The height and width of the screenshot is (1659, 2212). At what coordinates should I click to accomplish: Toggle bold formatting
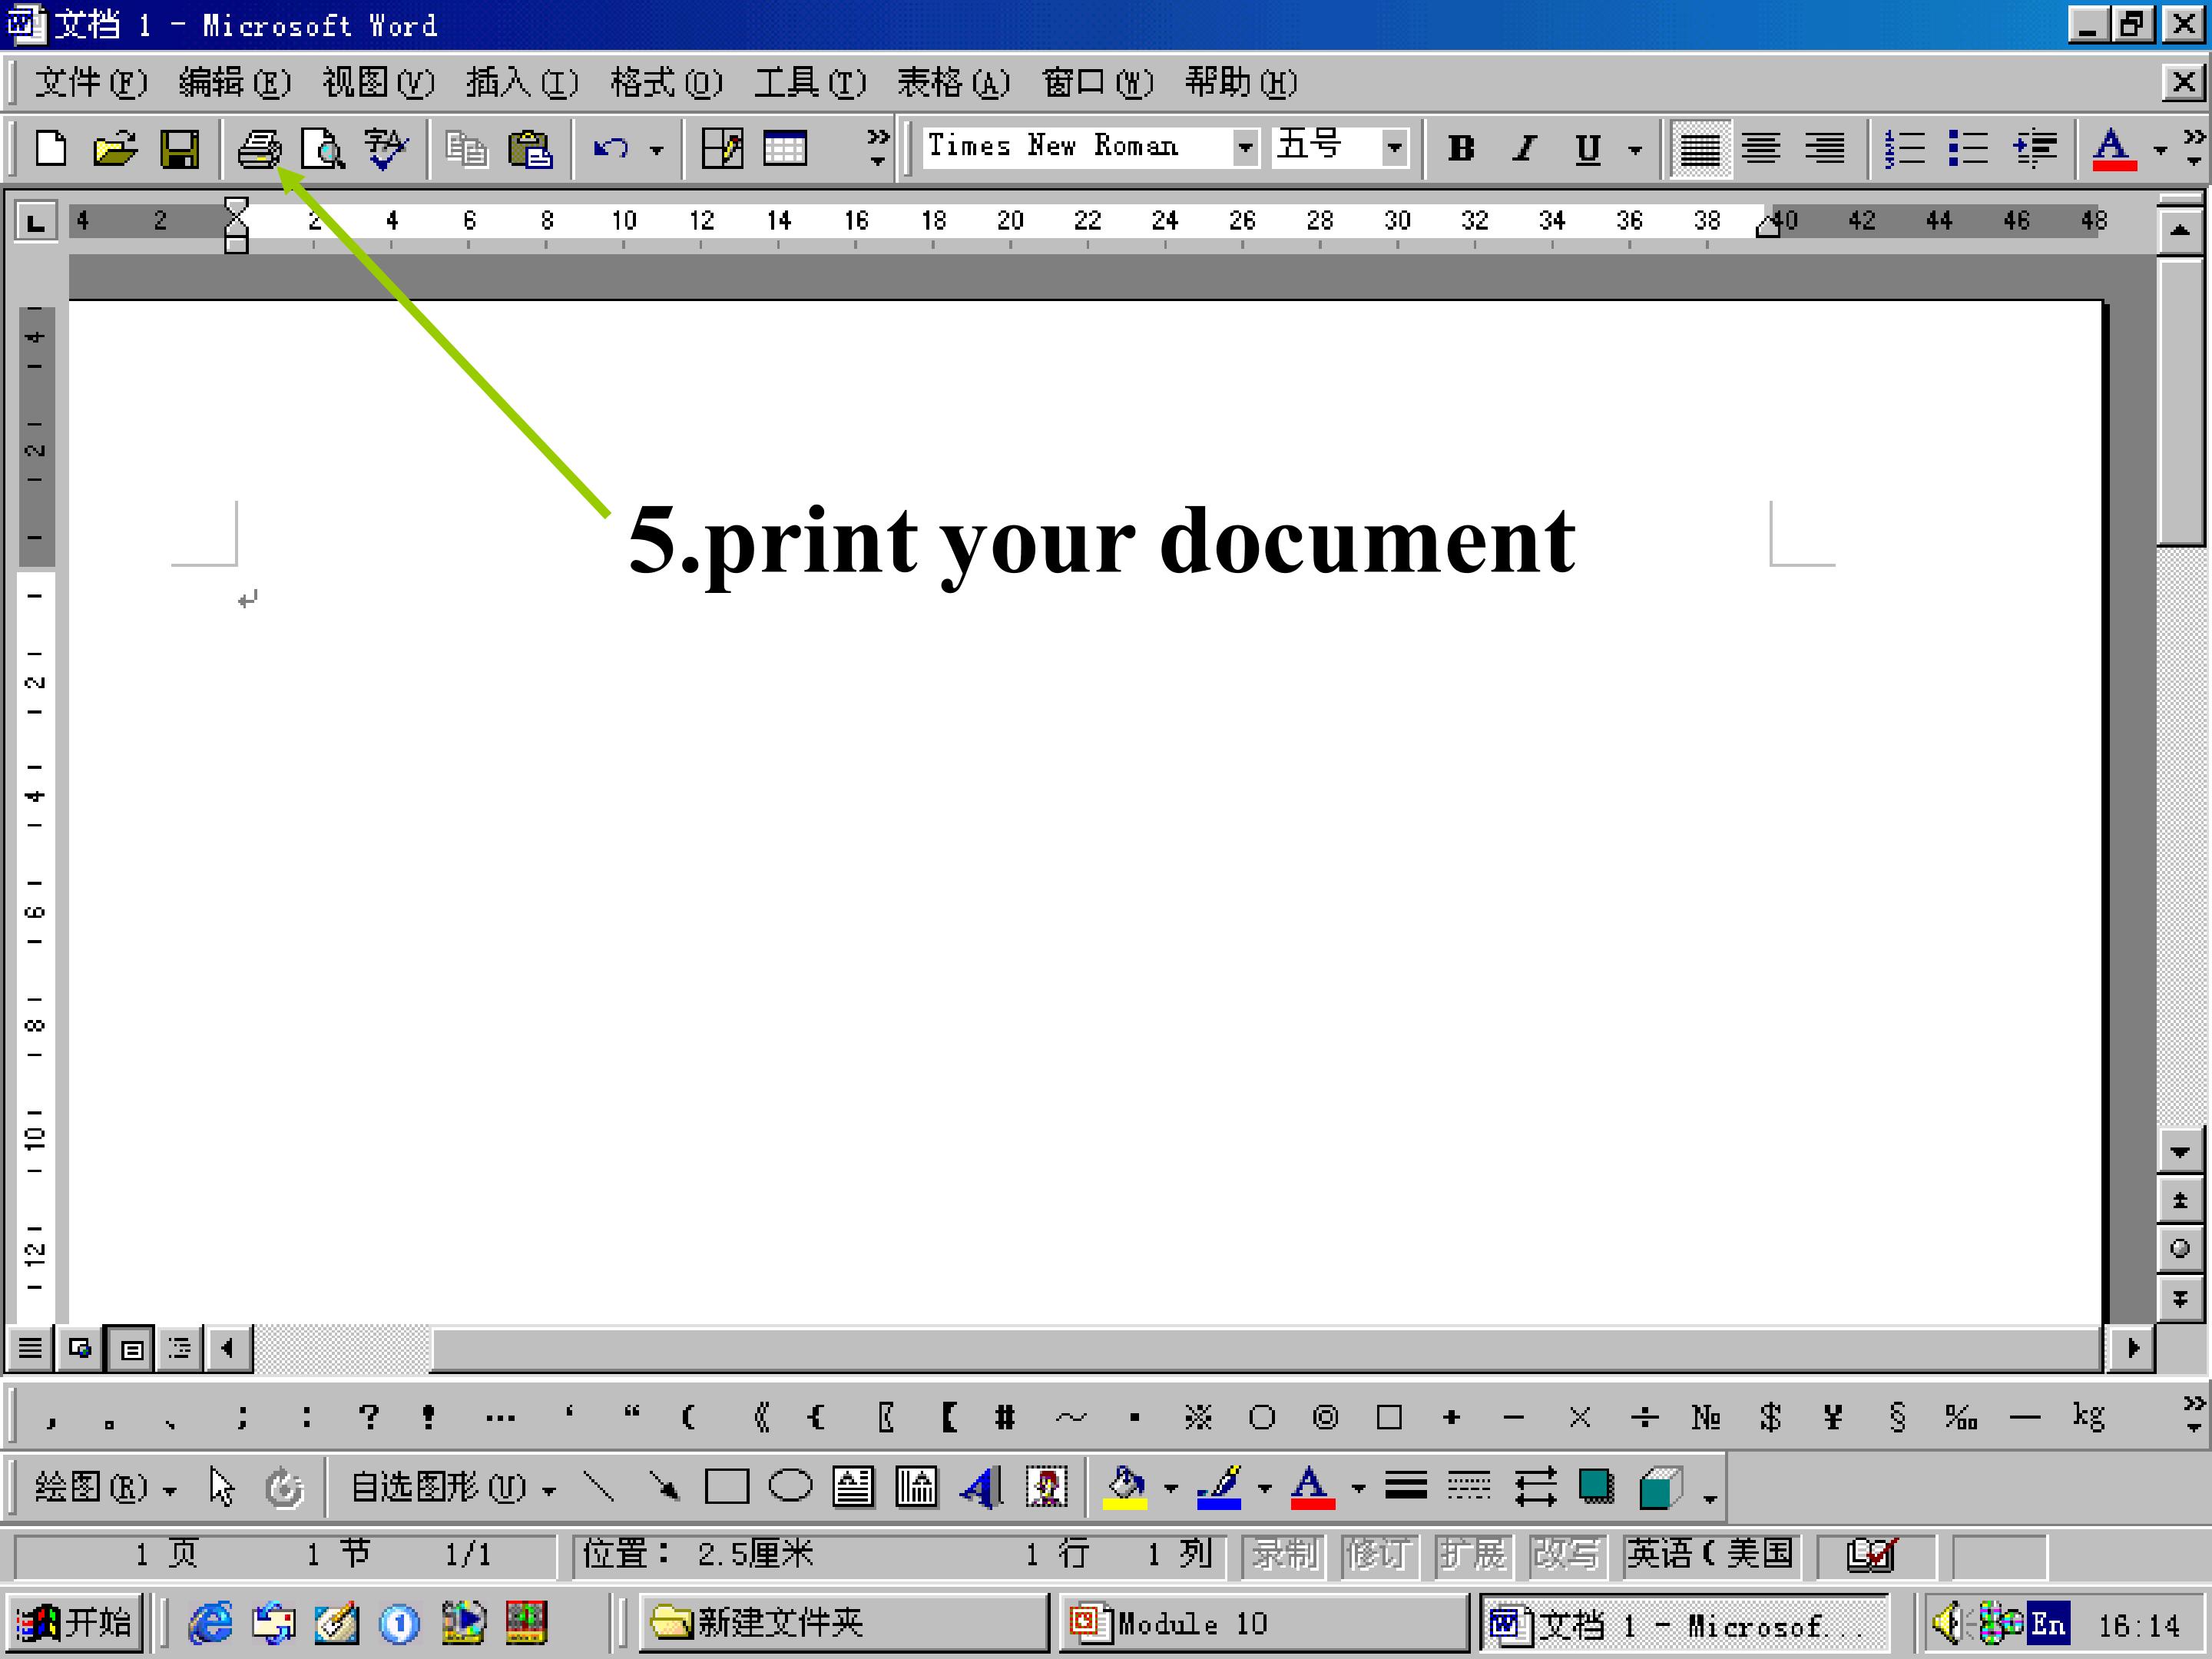(1461, 150)
